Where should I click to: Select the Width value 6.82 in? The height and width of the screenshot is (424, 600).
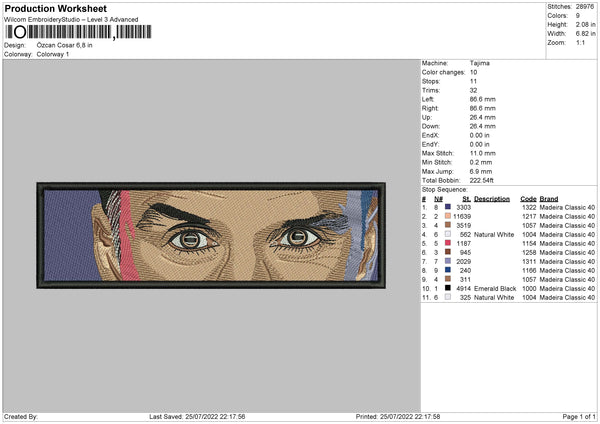(x=585, y=34)
